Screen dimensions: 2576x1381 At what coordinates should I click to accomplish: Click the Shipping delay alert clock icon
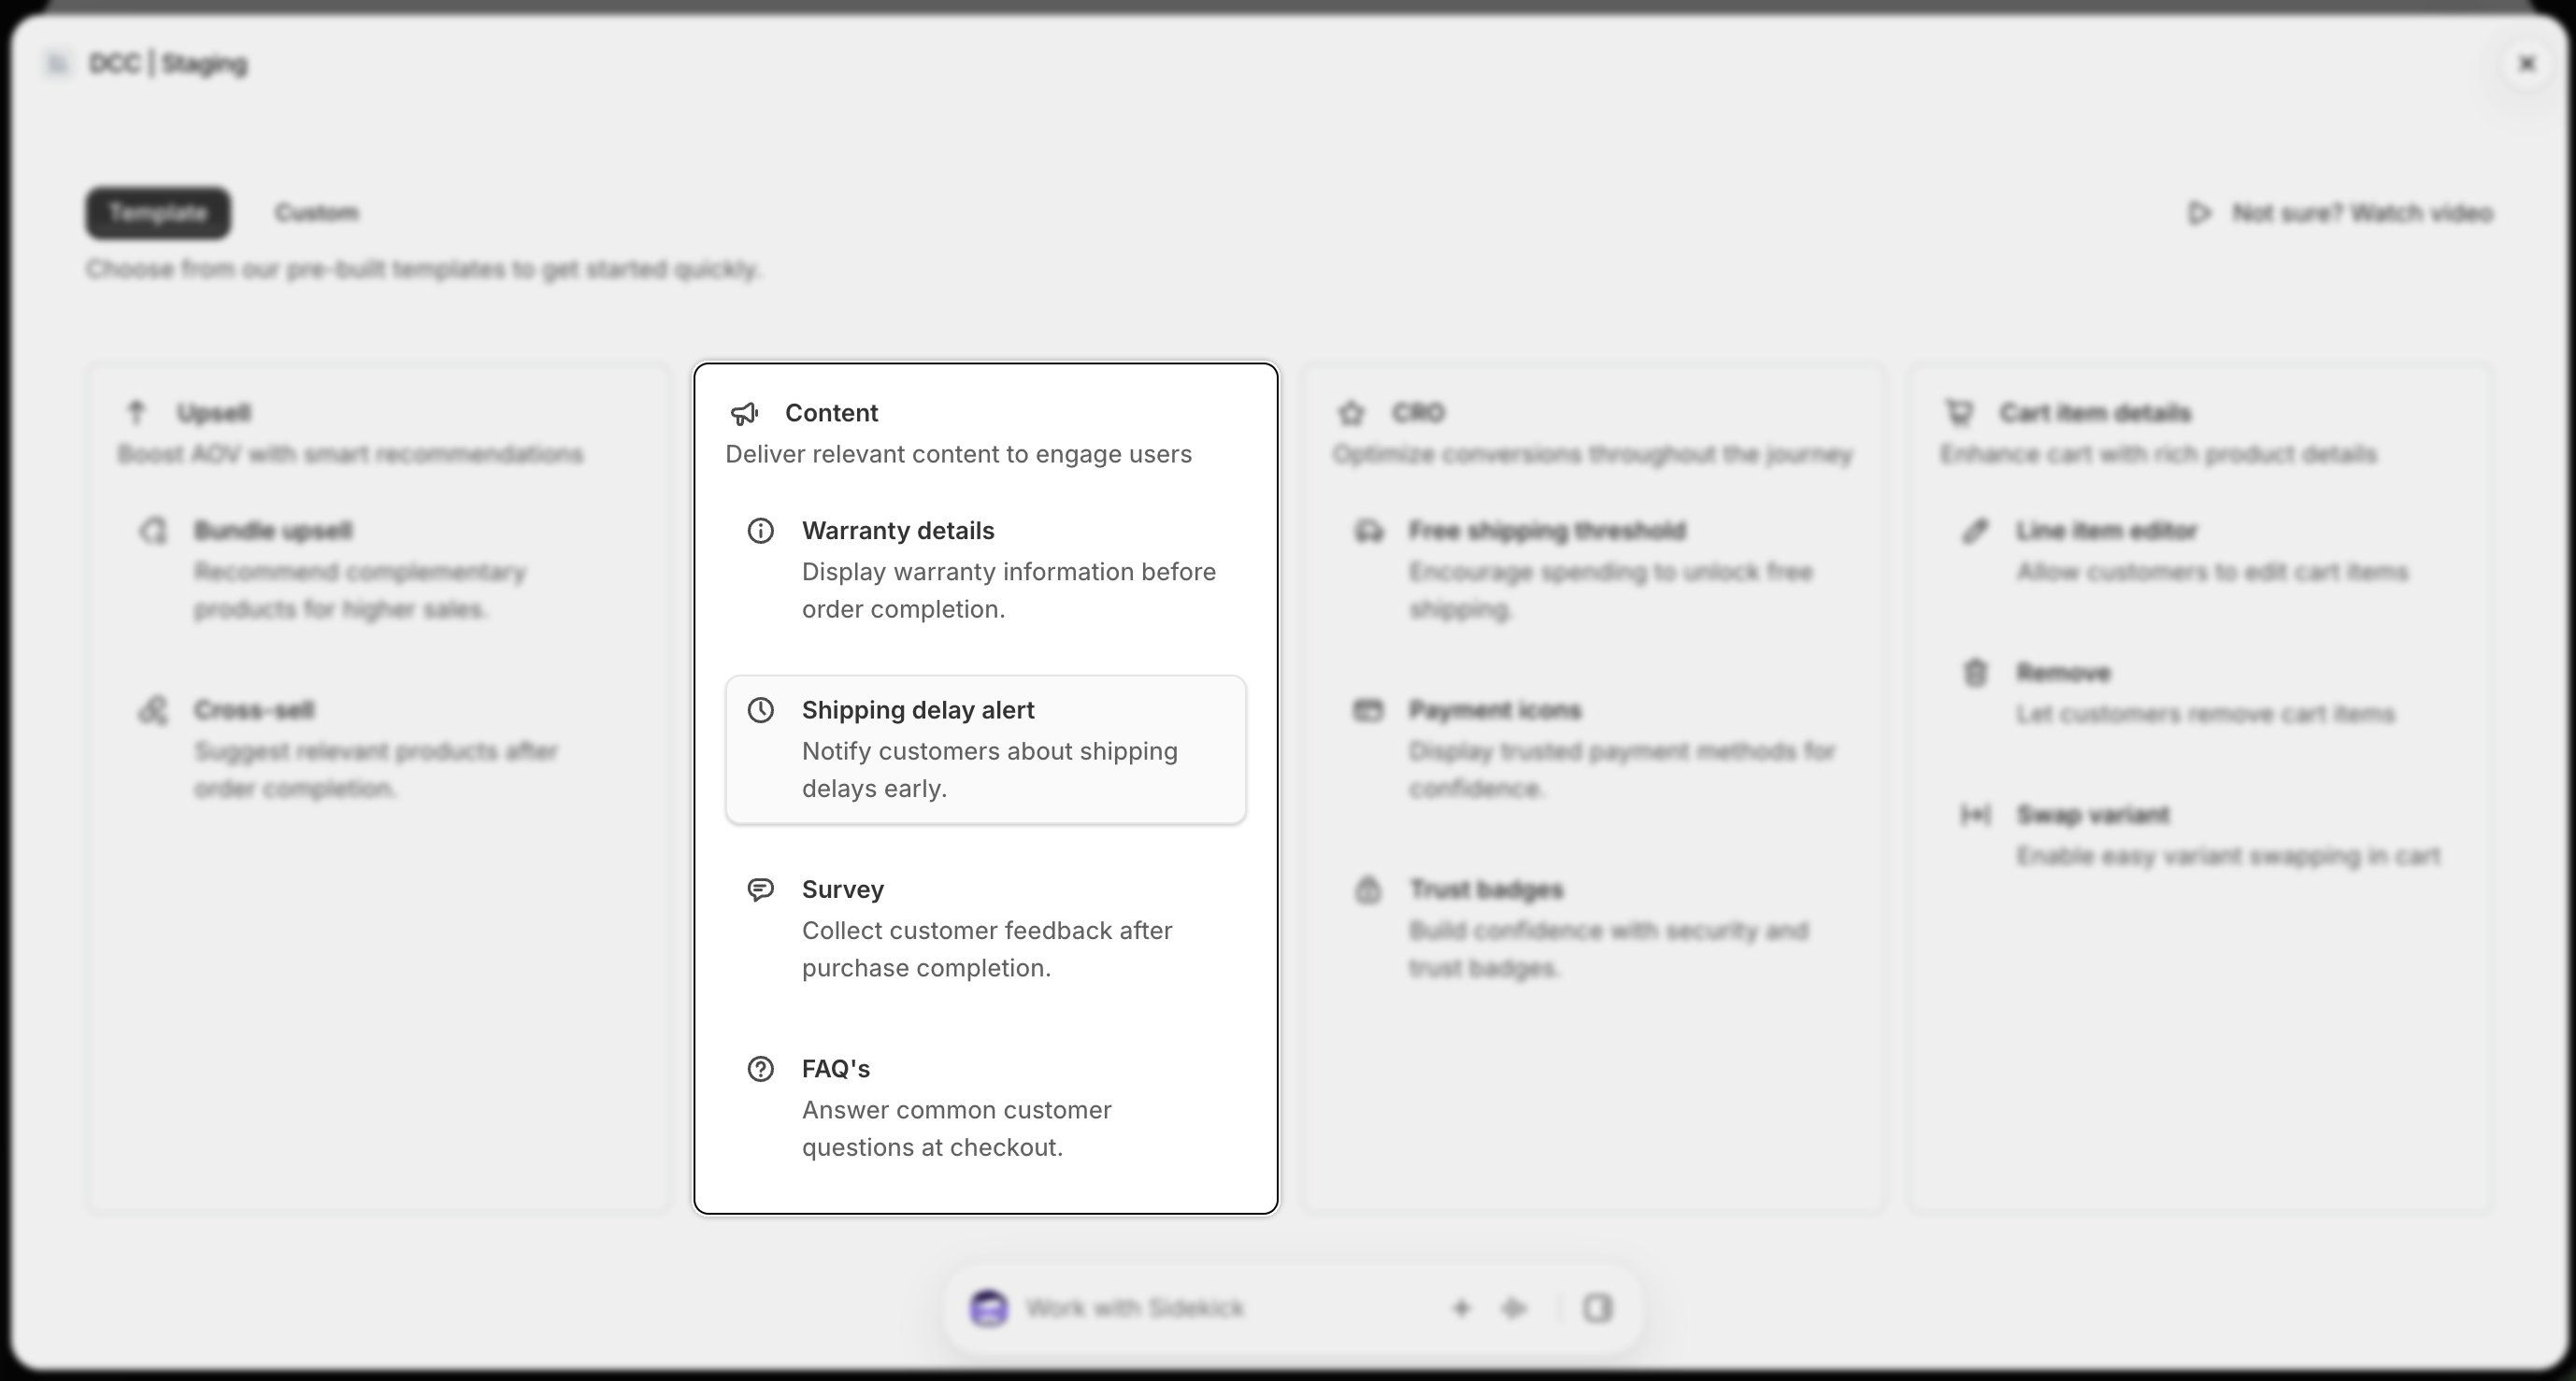[x=761, y=710]
